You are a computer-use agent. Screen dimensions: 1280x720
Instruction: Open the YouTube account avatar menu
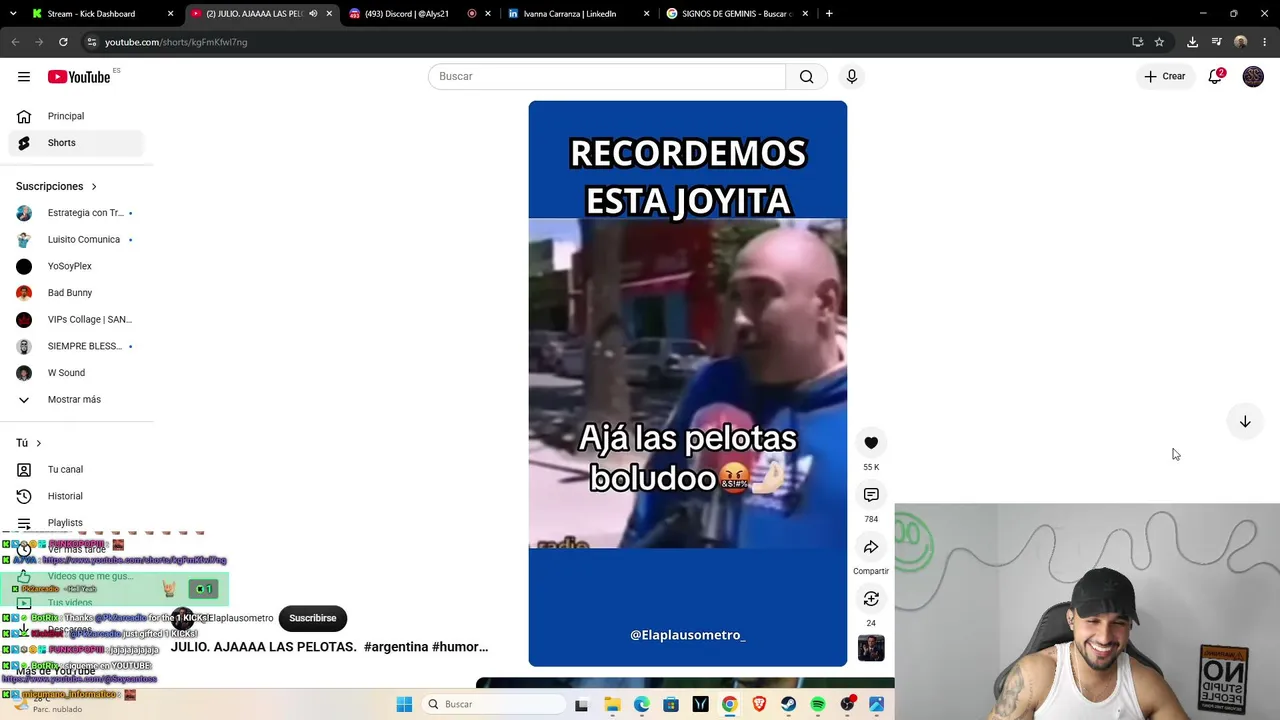click(1253, 77)
